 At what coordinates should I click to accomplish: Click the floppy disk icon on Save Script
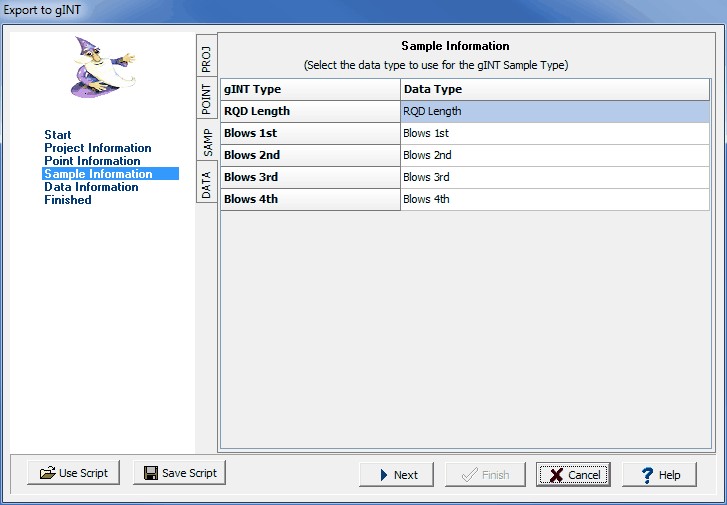(x=151, y=473)
